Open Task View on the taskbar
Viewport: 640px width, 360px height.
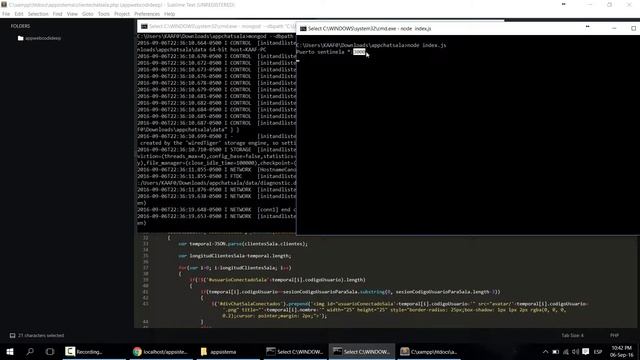50,351
